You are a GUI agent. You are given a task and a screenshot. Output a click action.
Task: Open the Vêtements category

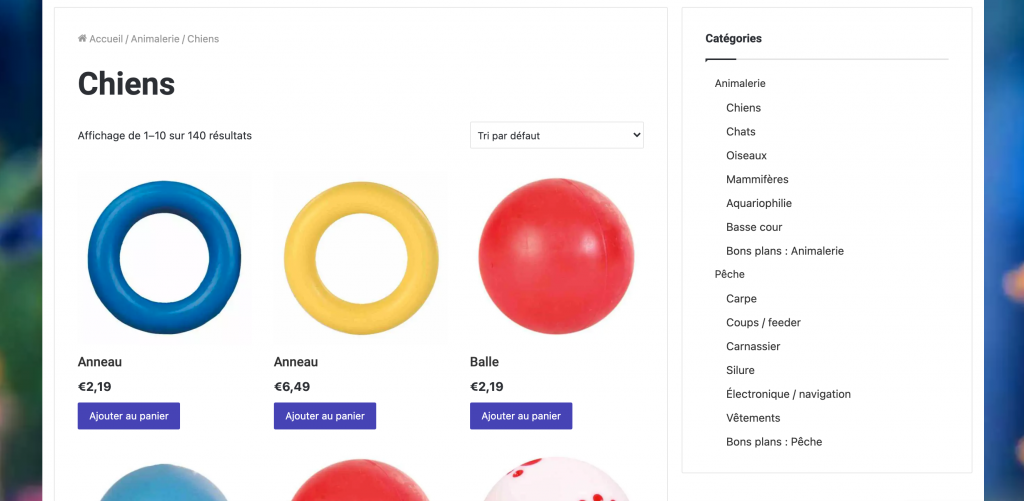753,418
